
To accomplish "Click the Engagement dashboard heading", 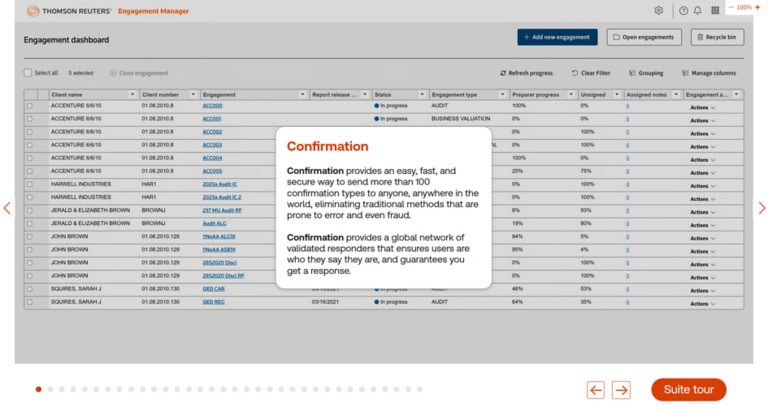I will [67, 40].
